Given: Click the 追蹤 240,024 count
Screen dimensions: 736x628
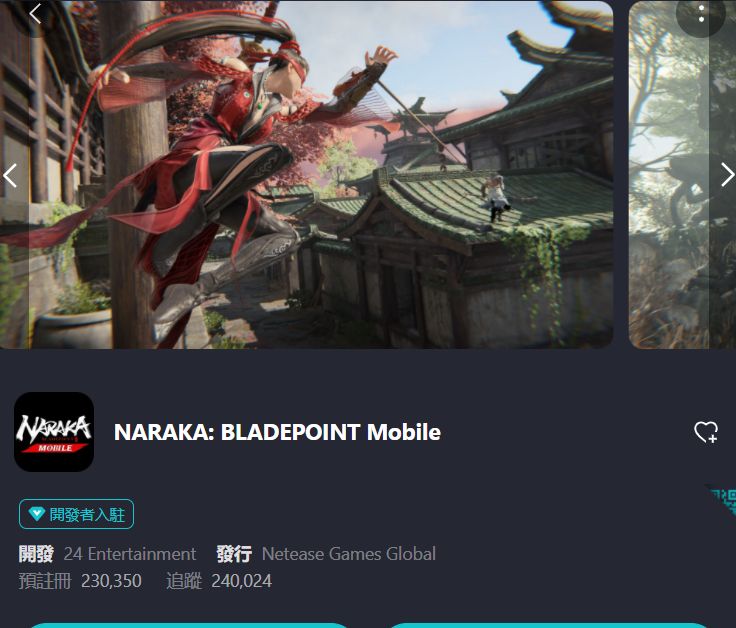Looking at the screenshot, I should tap(219, 581).
